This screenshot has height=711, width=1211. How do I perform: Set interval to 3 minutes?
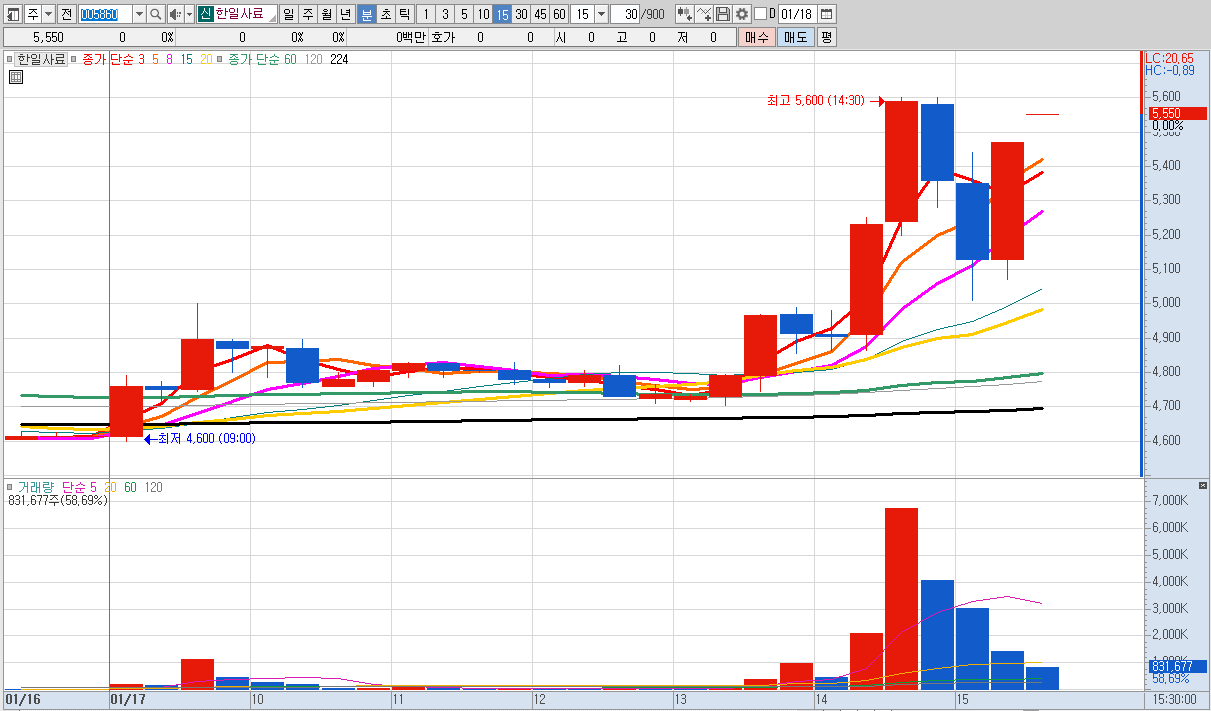point(444,14)
